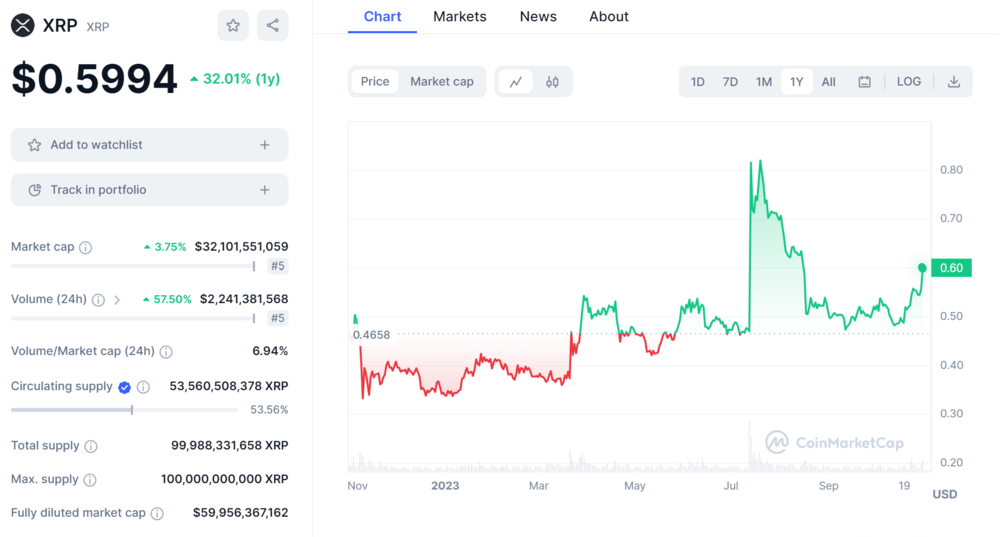Viewport: 1000px width, 537px height.
Task: Switch to candlestick chart icon
Action: (x=552, y=82)
